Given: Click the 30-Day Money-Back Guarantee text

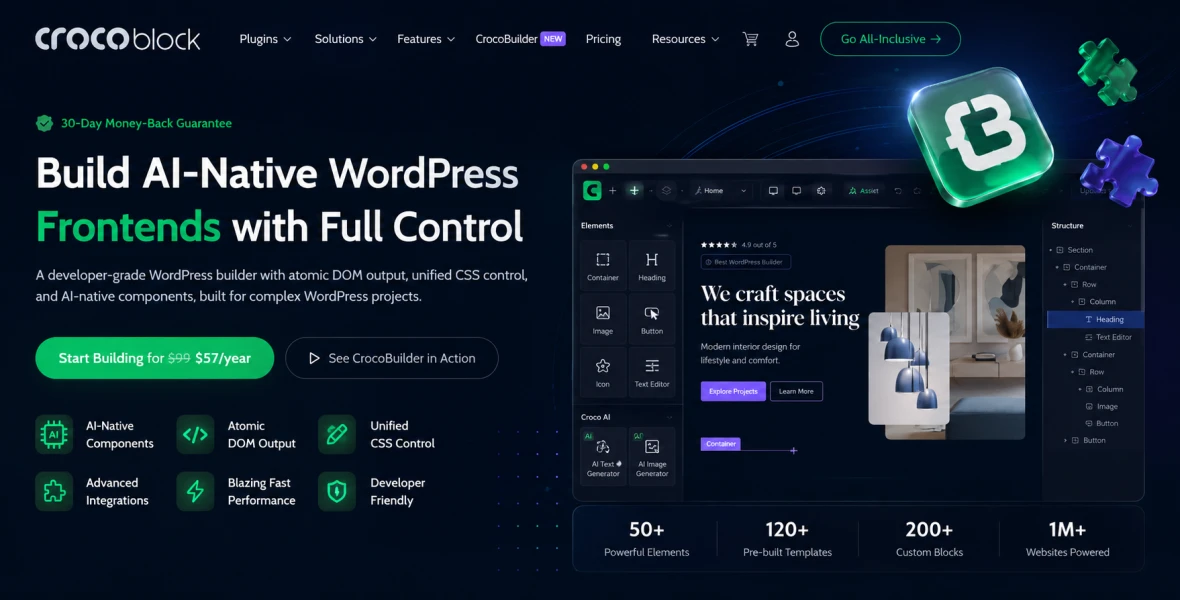Looking at the screenshot, I should [x=146, y=123].
